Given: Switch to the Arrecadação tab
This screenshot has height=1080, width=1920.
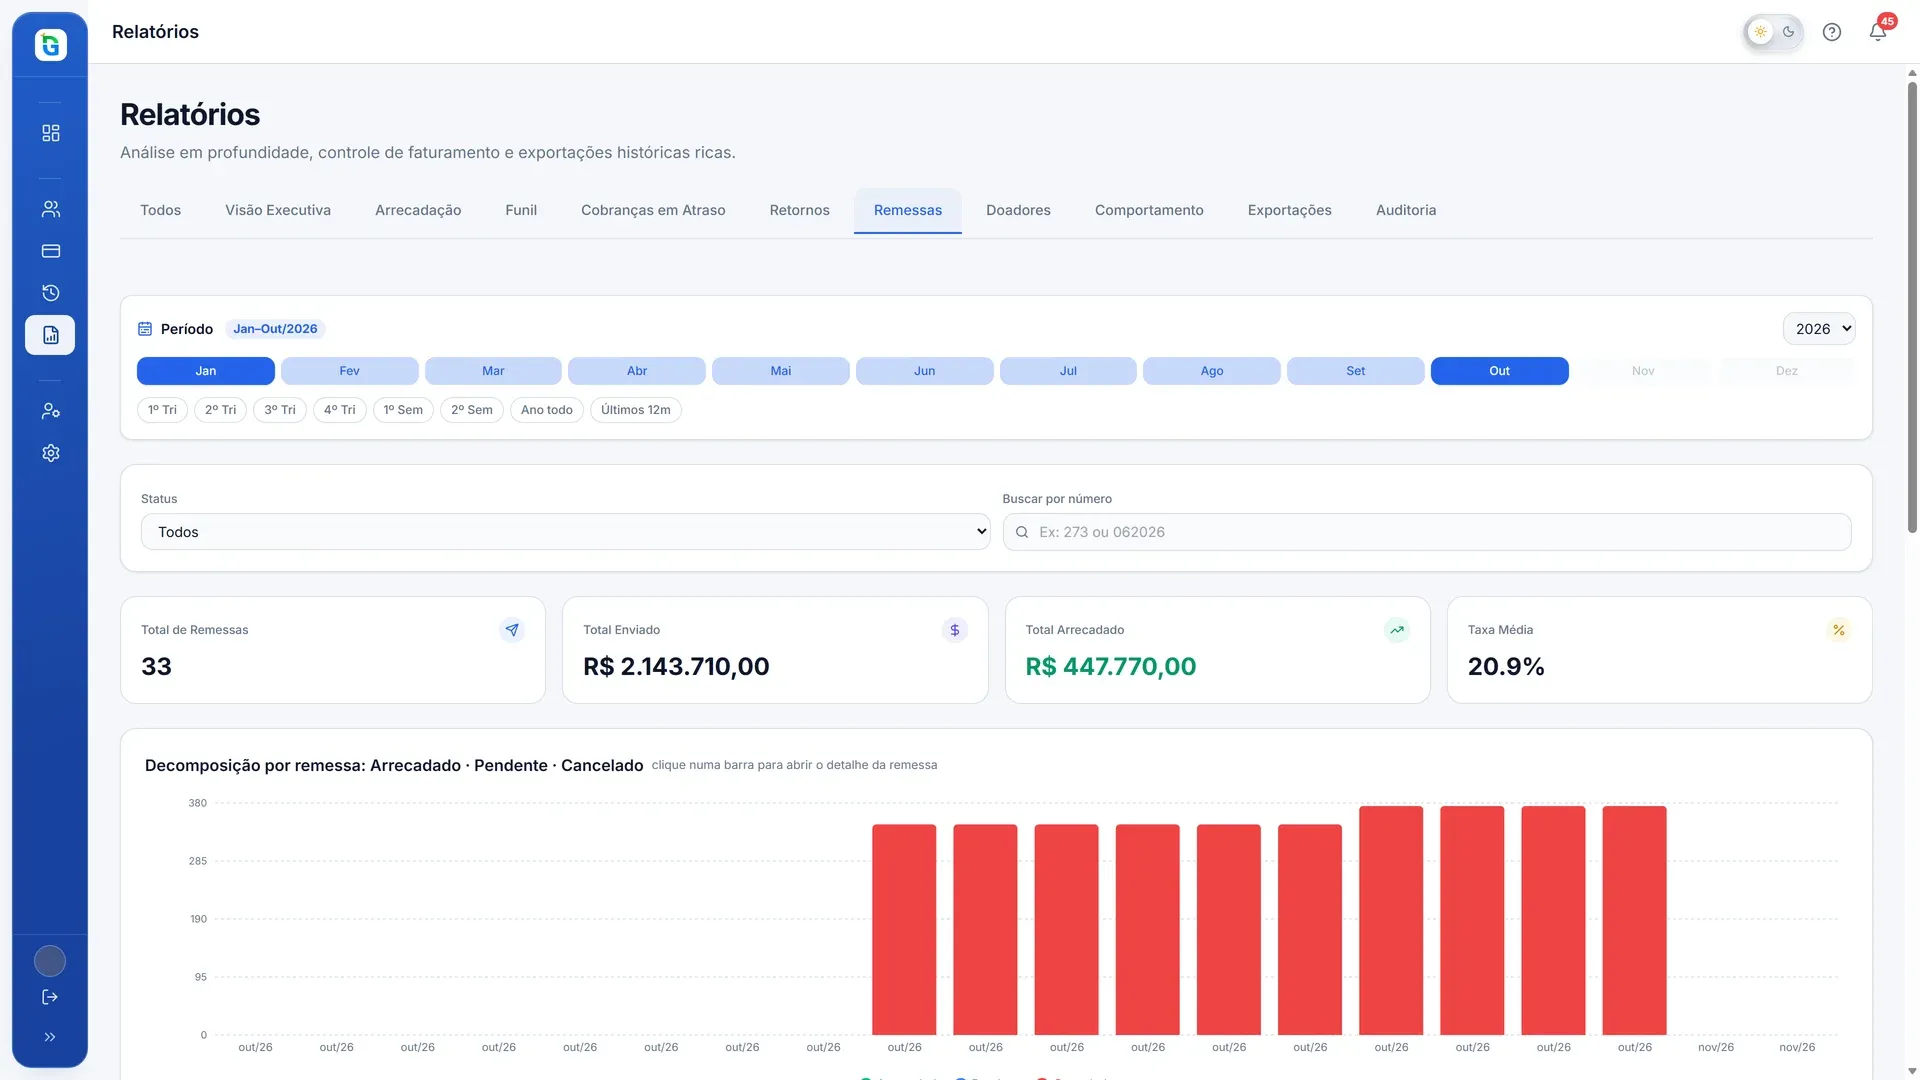Looking at the screenshot, I should click(x=418, y=210).
